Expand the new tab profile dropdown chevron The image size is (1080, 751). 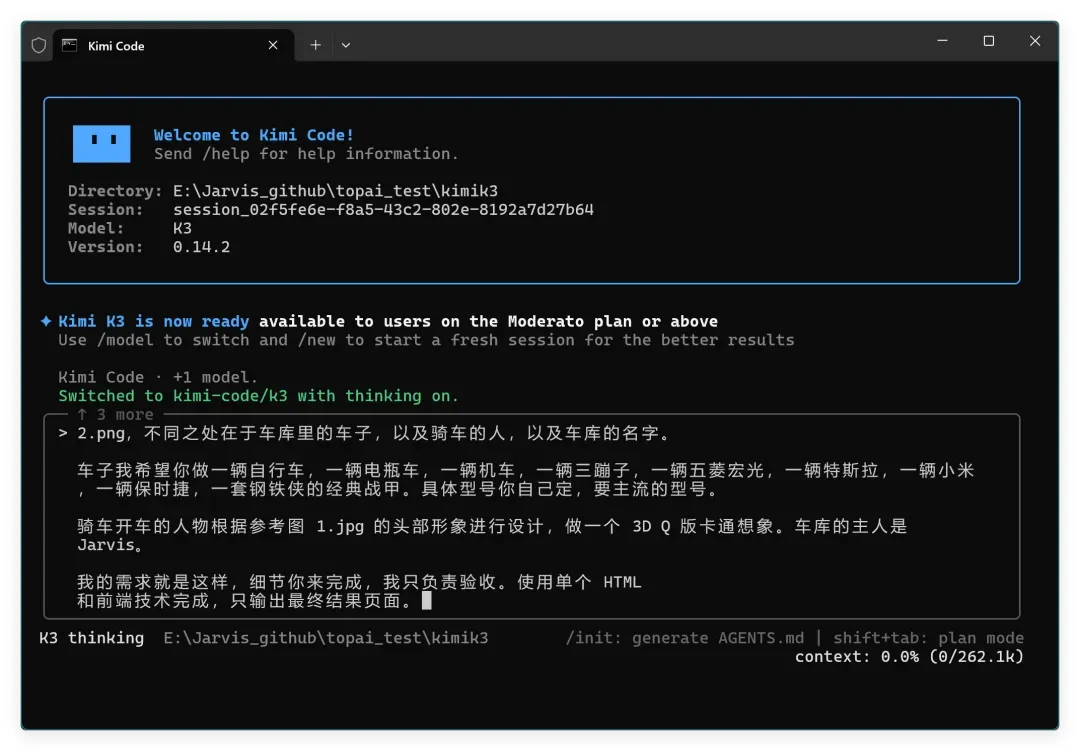(346, 45)
